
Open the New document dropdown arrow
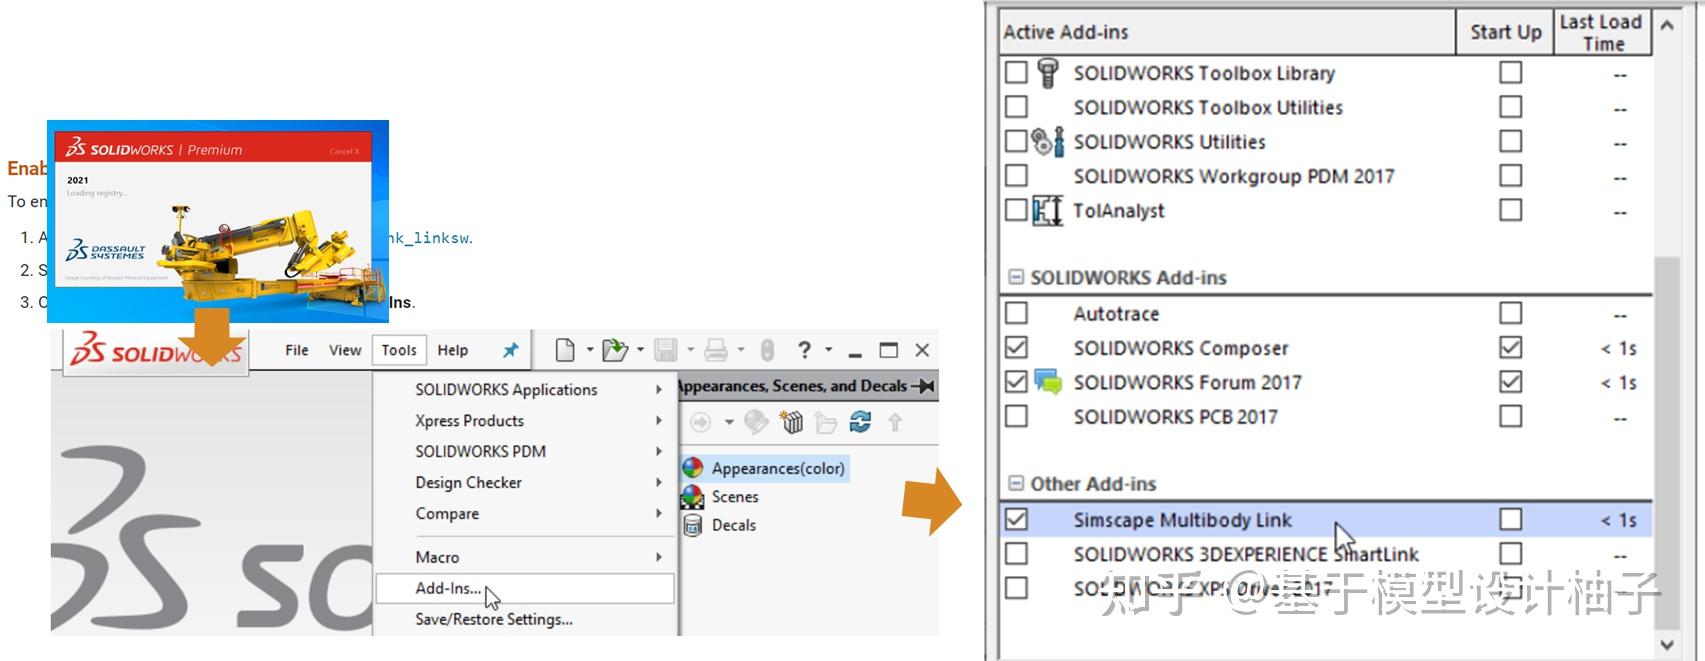[589, 350]
